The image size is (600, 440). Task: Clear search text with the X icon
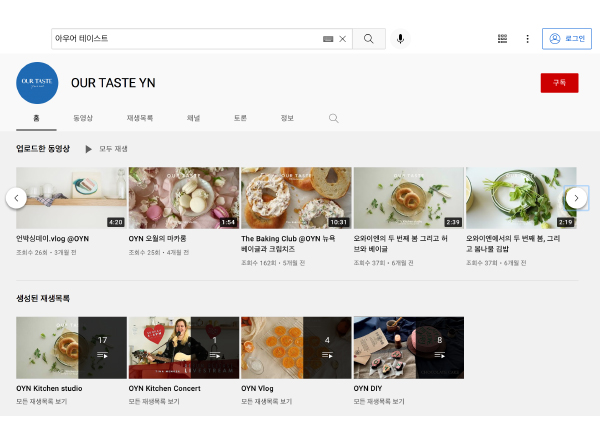pos(342,39)
